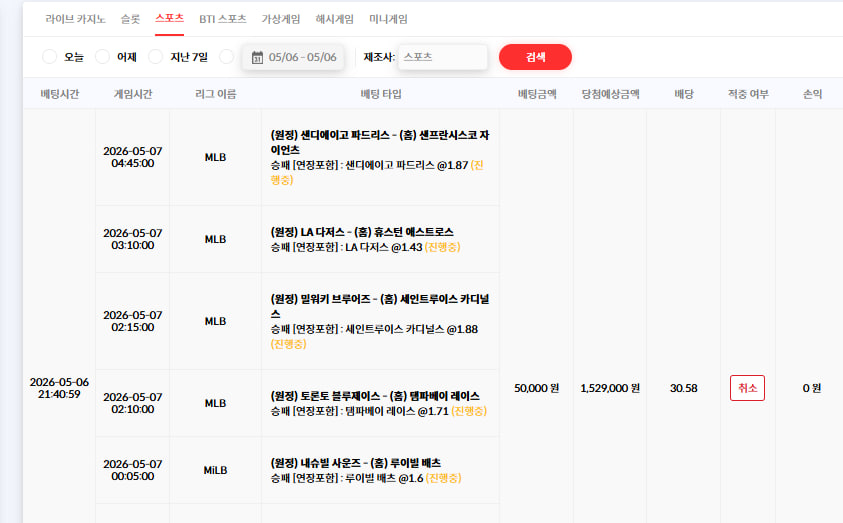Viewport: 843px width, 523px height.
Task: Open the 미니게임 tab
Action: coord(388,19)
